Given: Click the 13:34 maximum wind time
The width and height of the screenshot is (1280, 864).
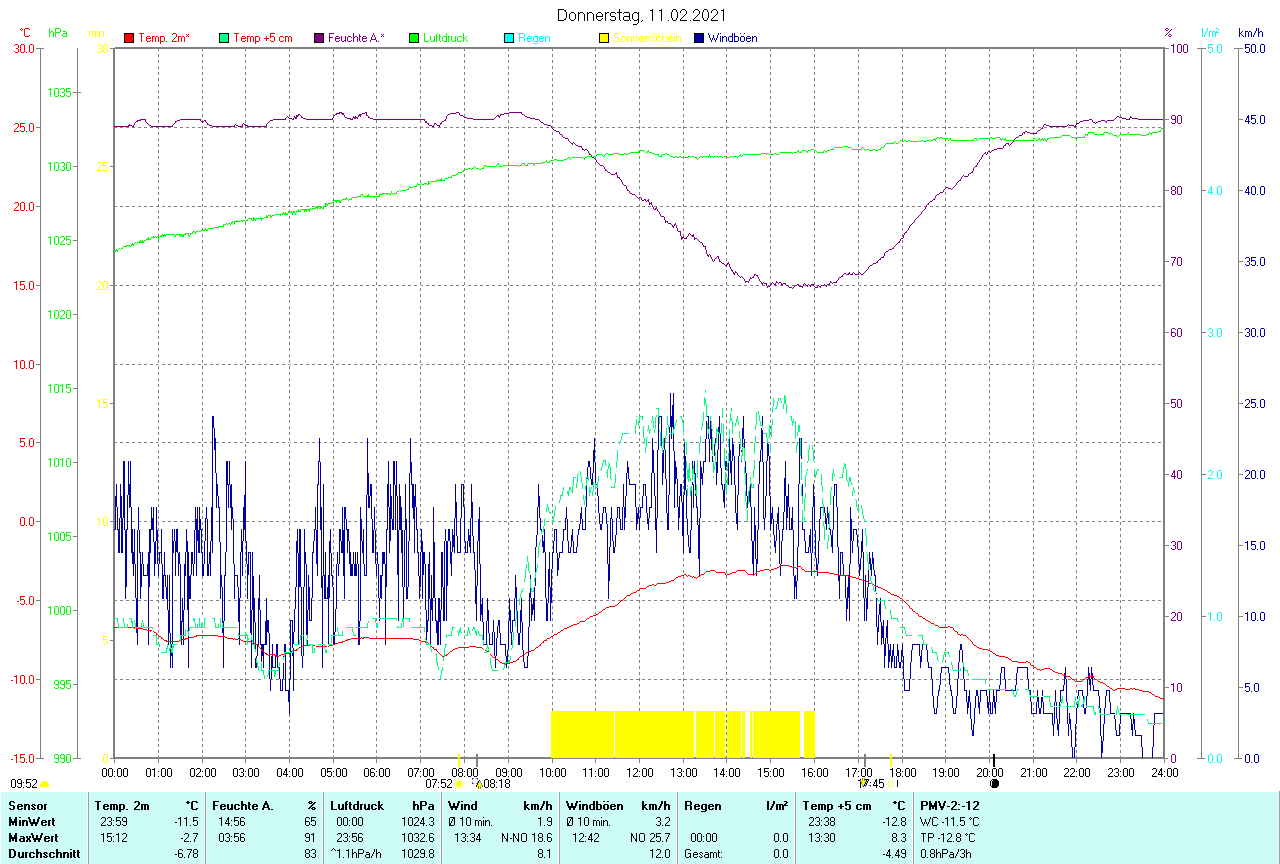Looking at the screenshot, I should [467, 837].
